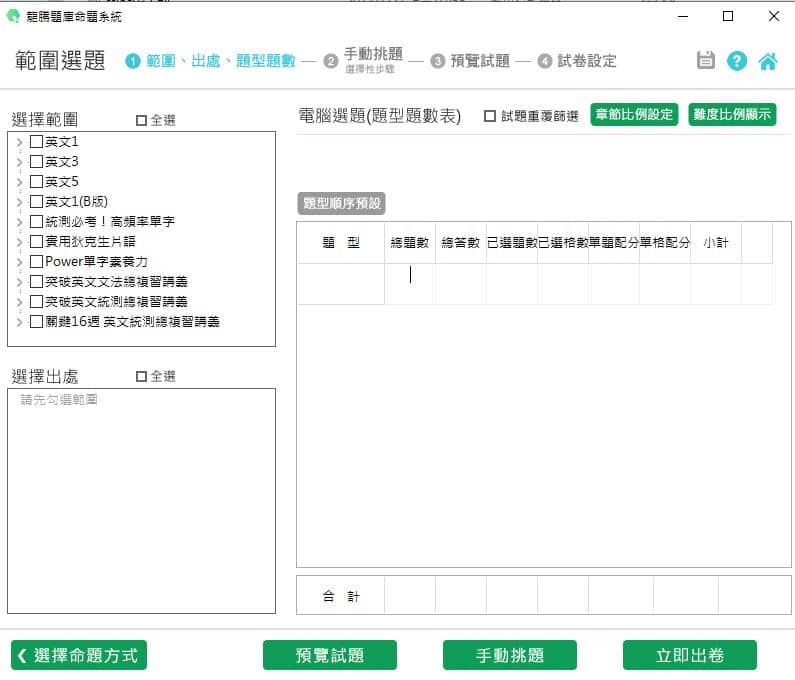The height and width of the screenshot is (680, 795).
Task: Expand the 英文5 tree node
Action: (x=19, y=182)
